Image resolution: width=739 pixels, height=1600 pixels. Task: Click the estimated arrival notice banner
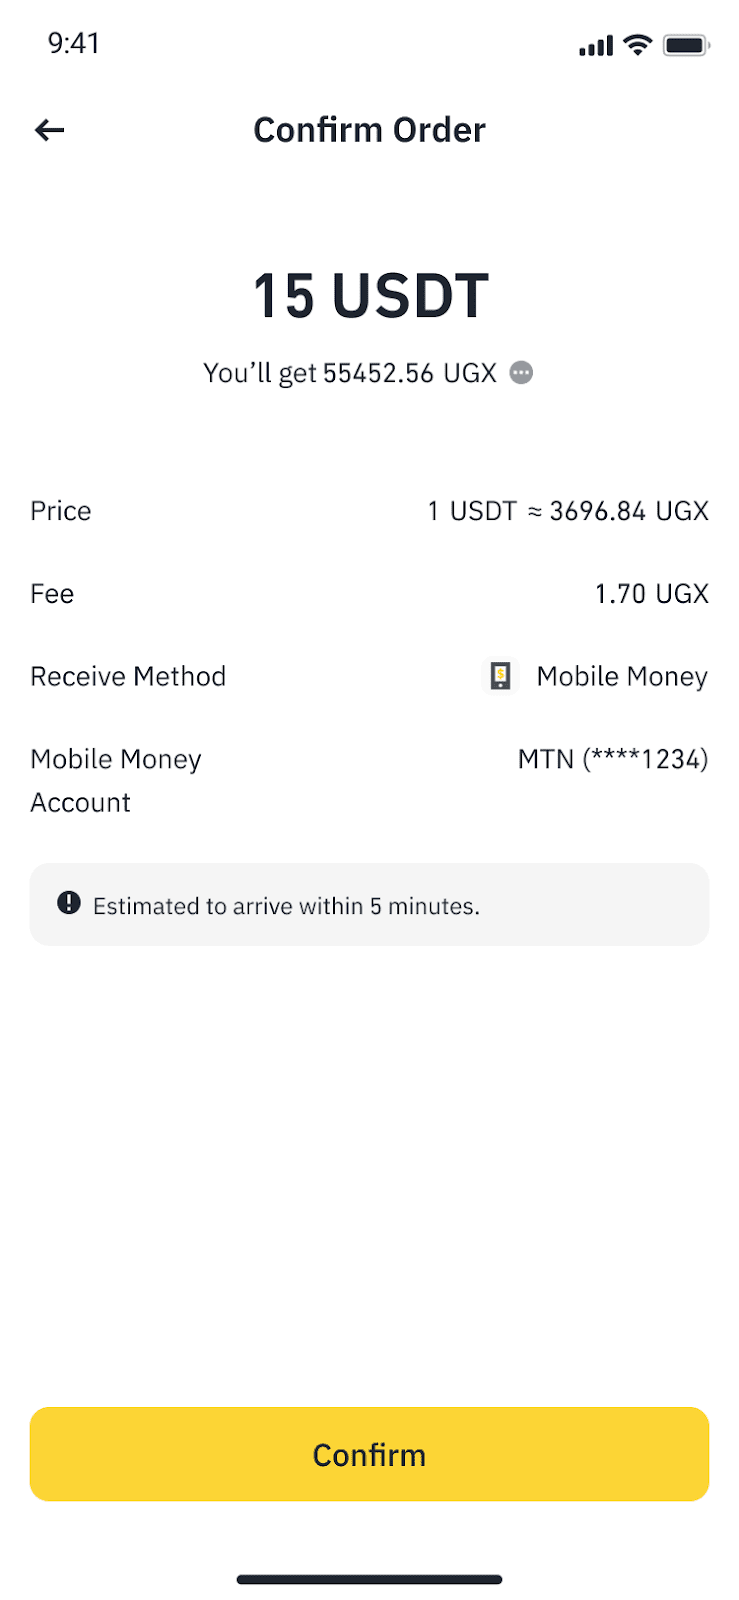pyautogui.click(x=369, y=905)
